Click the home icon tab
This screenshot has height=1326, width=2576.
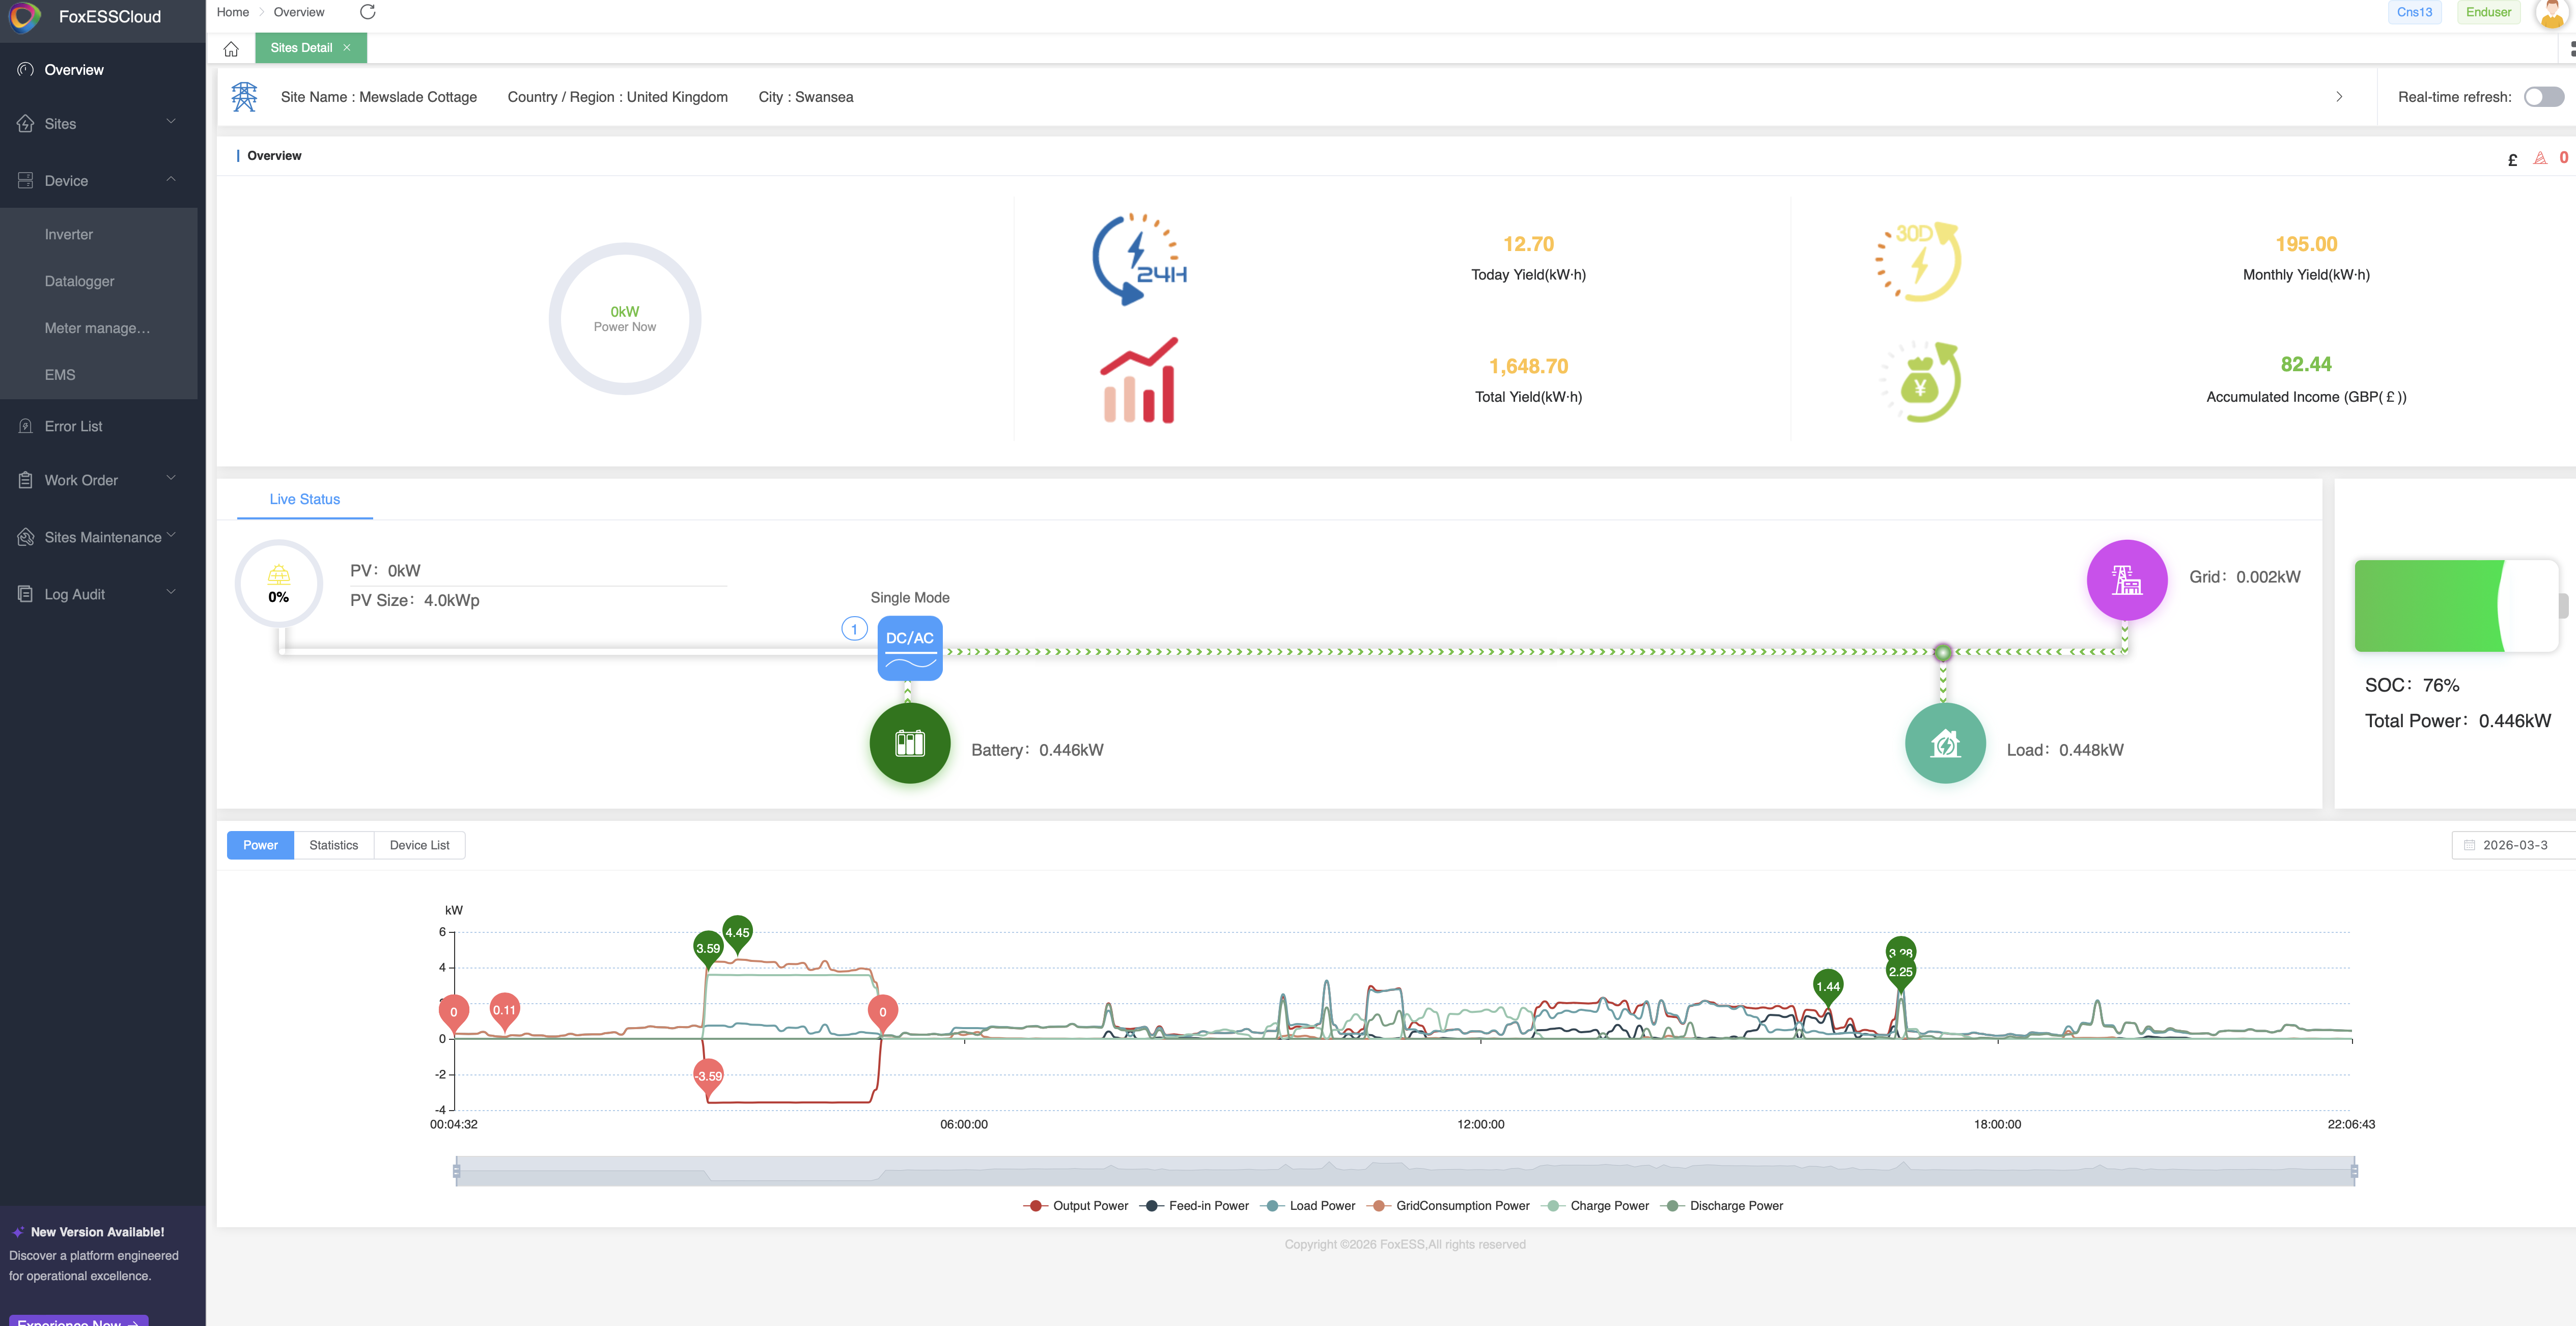click(231, 48)
